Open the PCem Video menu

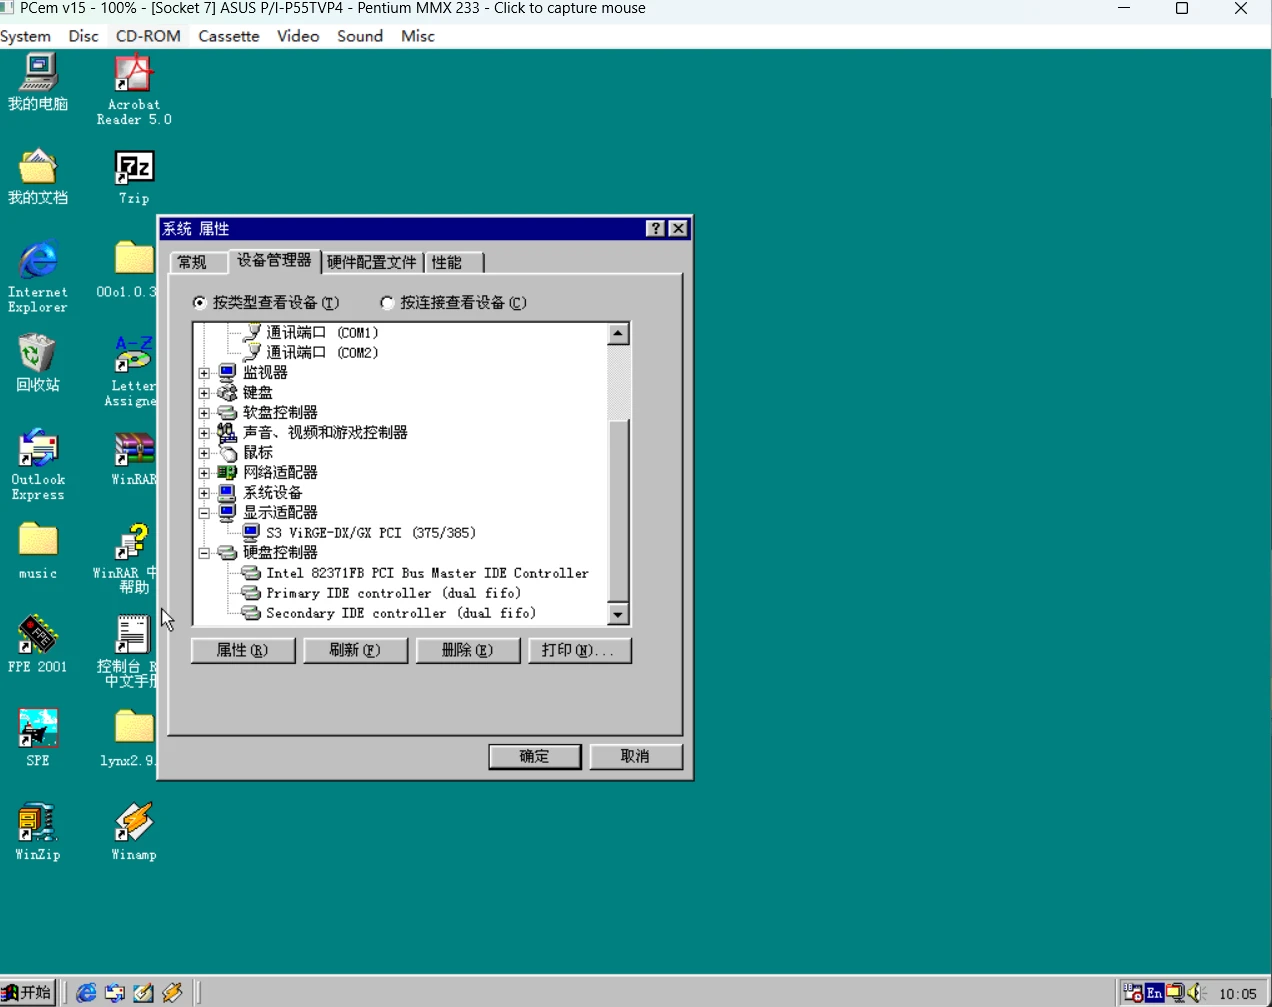298,36
